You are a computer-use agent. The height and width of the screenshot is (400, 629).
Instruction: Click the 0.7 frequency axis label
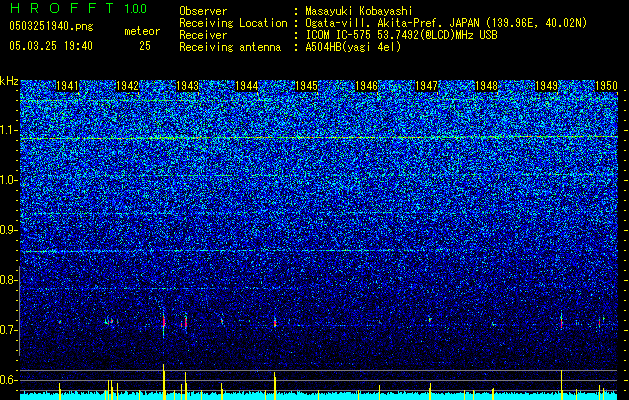(x=7, y=330)
